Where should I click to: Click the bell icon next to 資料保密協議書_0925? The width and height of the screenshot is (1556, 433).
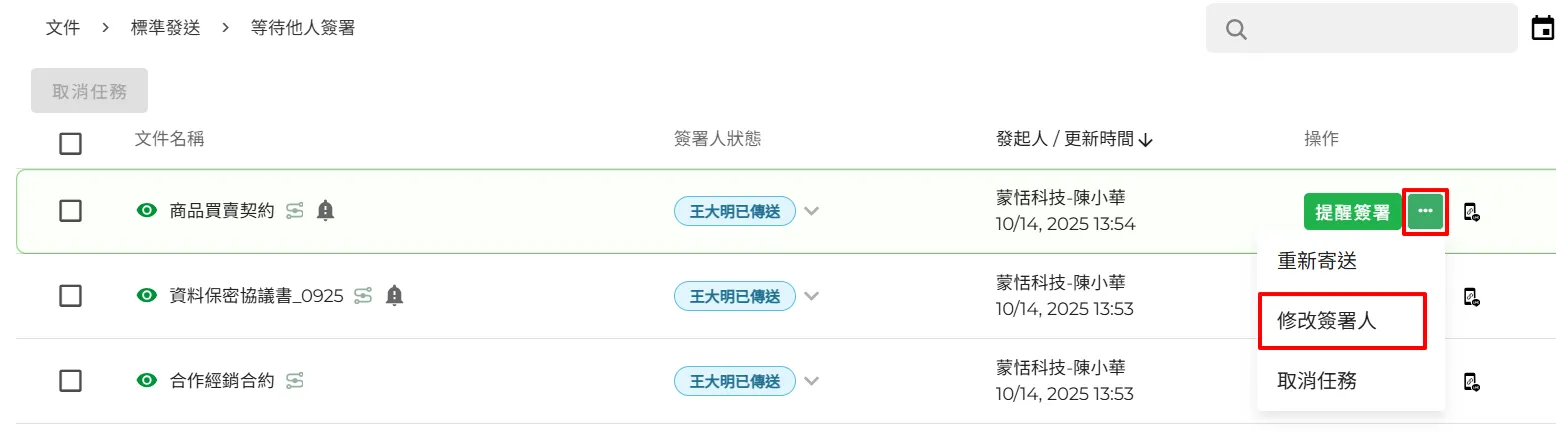pyautogui.click(x=394, y=296)
